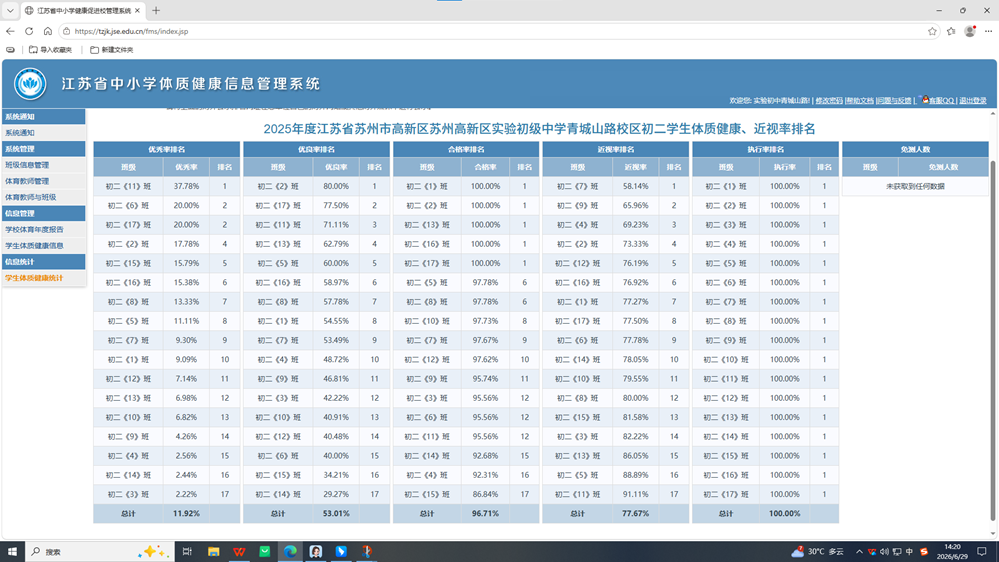This screenshot has height=562, width=999.
Task: Open the Windows Start menu
Action: (12, 552)
